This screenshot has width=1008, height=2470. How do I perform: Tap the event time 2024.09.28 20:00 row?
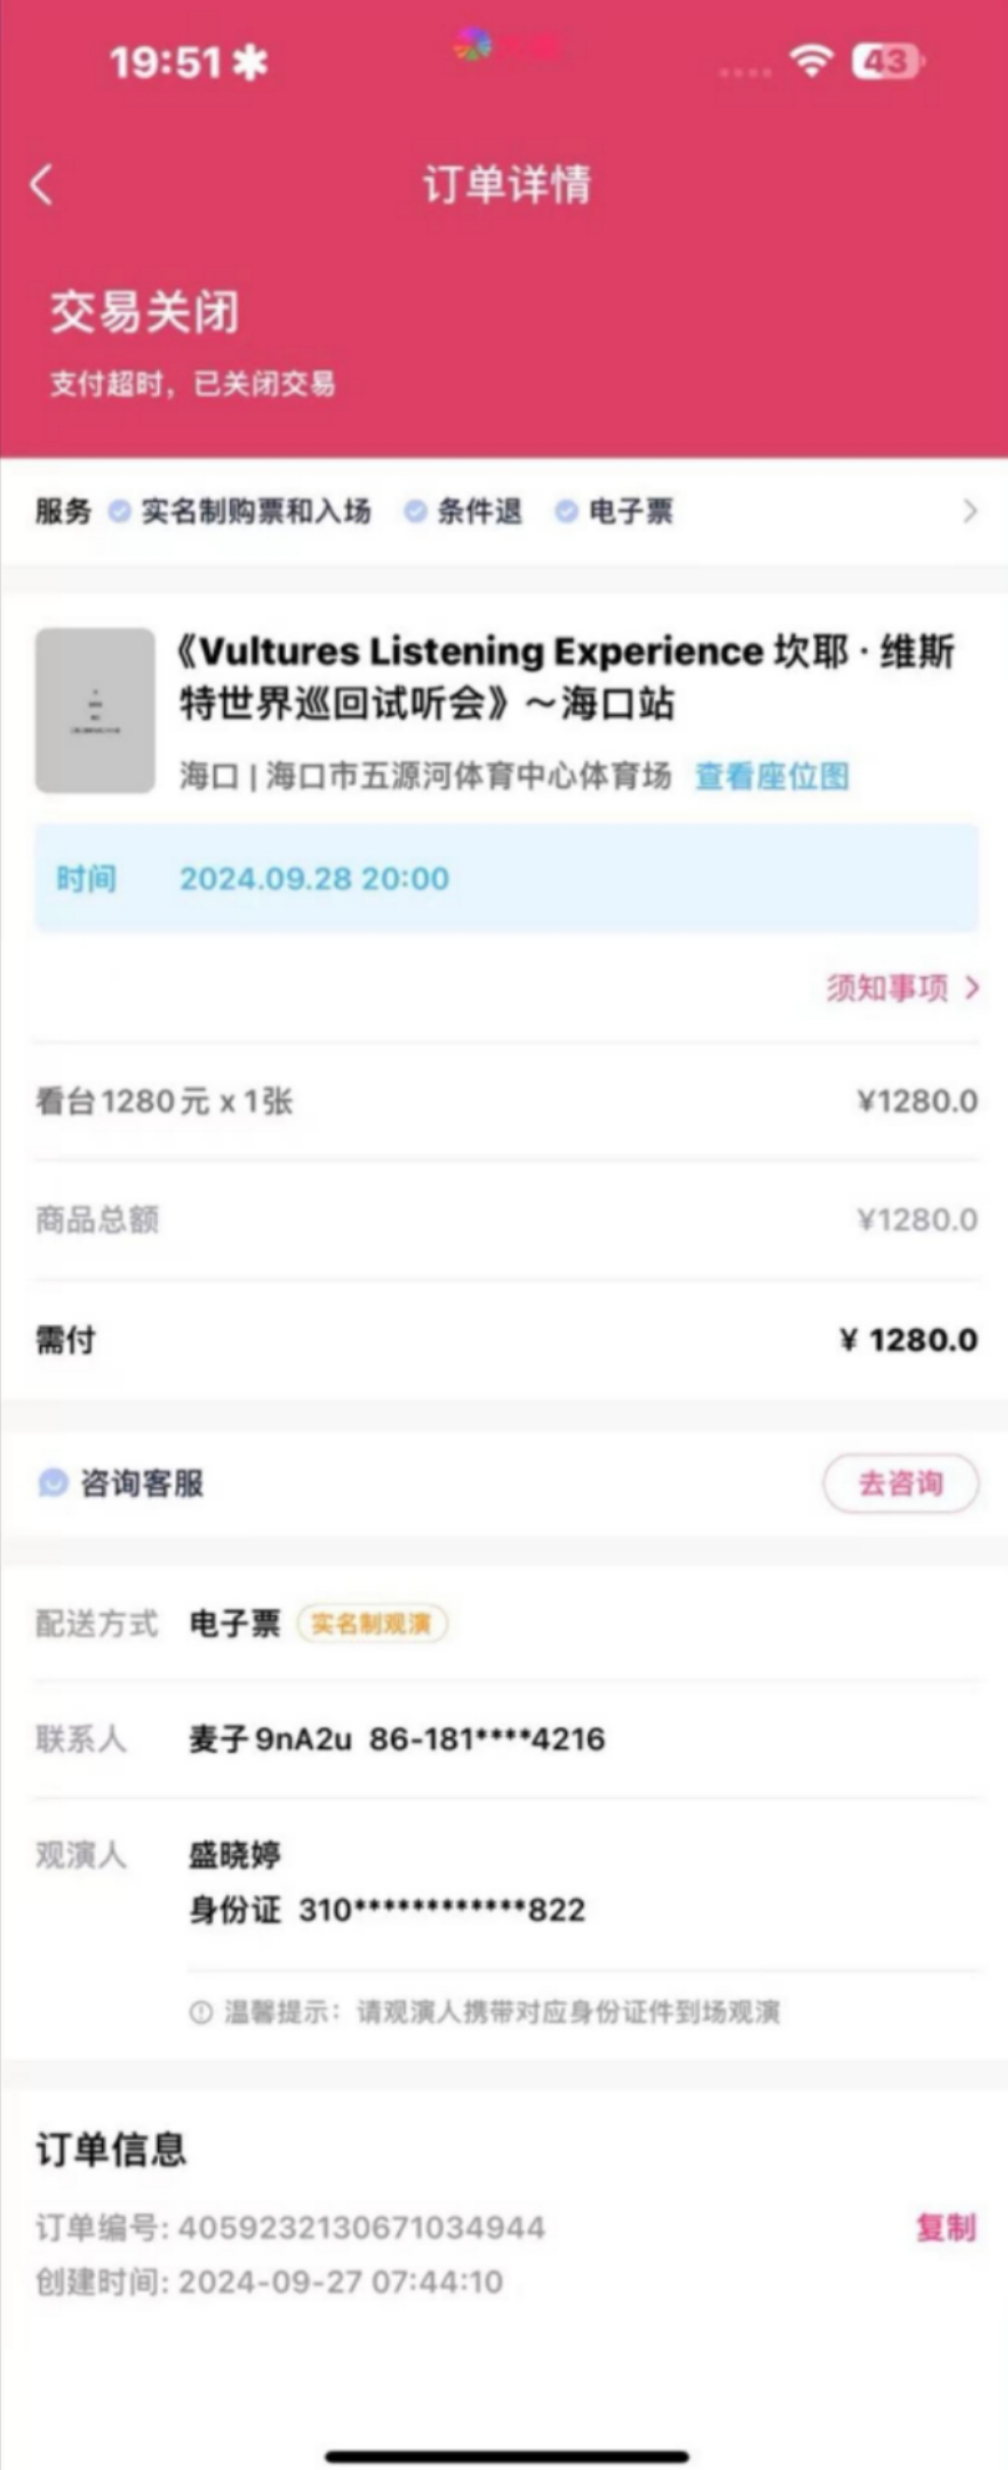pos(507,878)
